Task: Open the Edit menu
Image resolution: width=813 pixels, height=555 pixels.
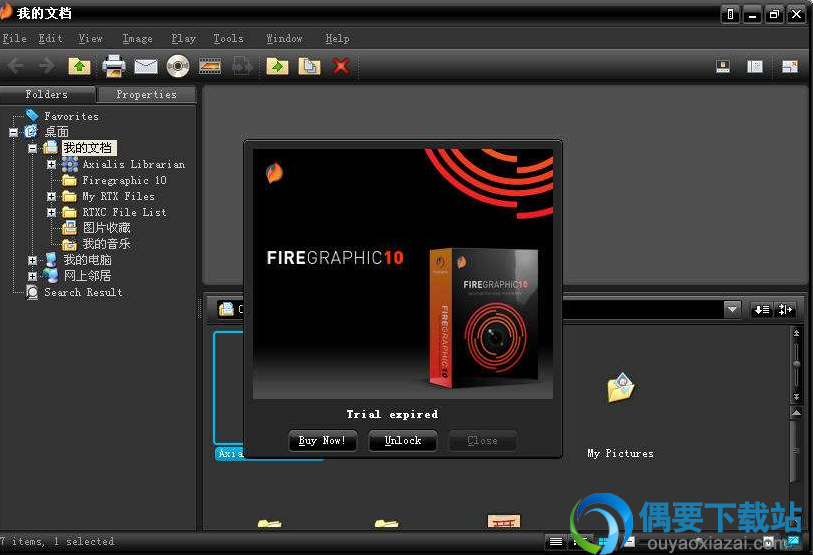Action: pyautogui.click(x=50, y=38)
